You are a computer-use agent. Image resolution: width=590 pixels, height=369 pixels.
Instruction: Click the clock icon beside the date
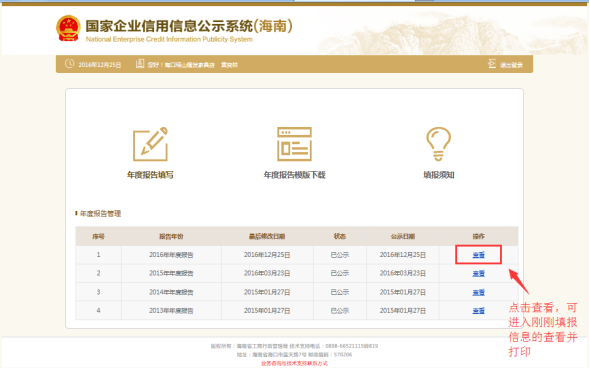[x=69, y=64]
